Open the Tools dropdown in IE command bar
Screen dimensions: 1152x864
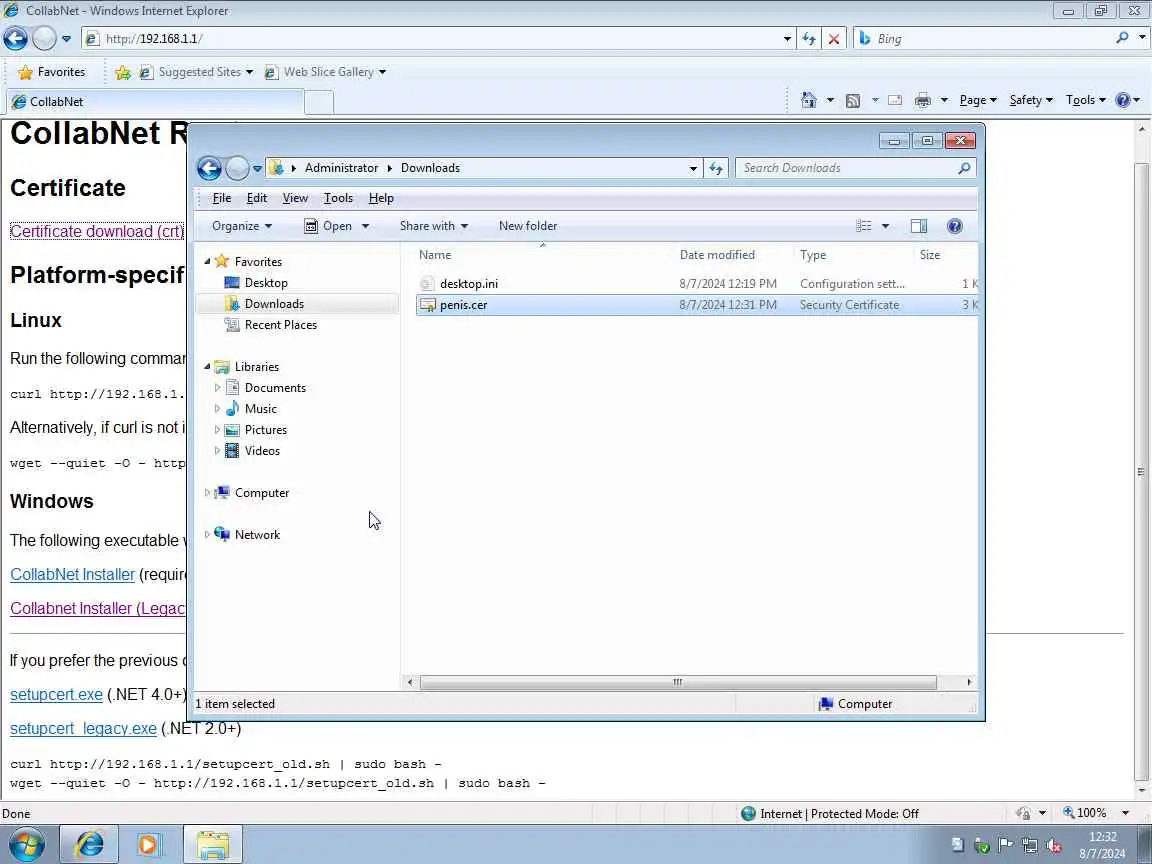[x=1086, y=100]
